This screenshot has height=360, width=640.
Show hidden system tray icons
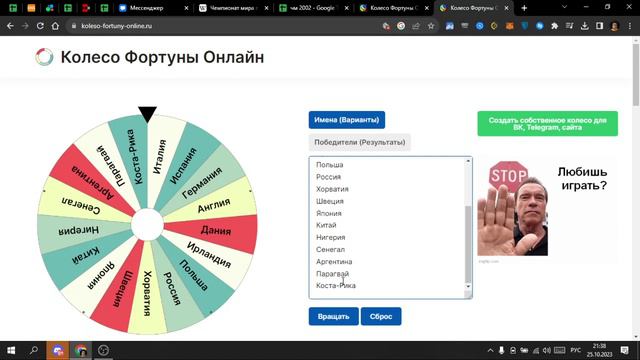pyautogui.click(x=490, y=350)
